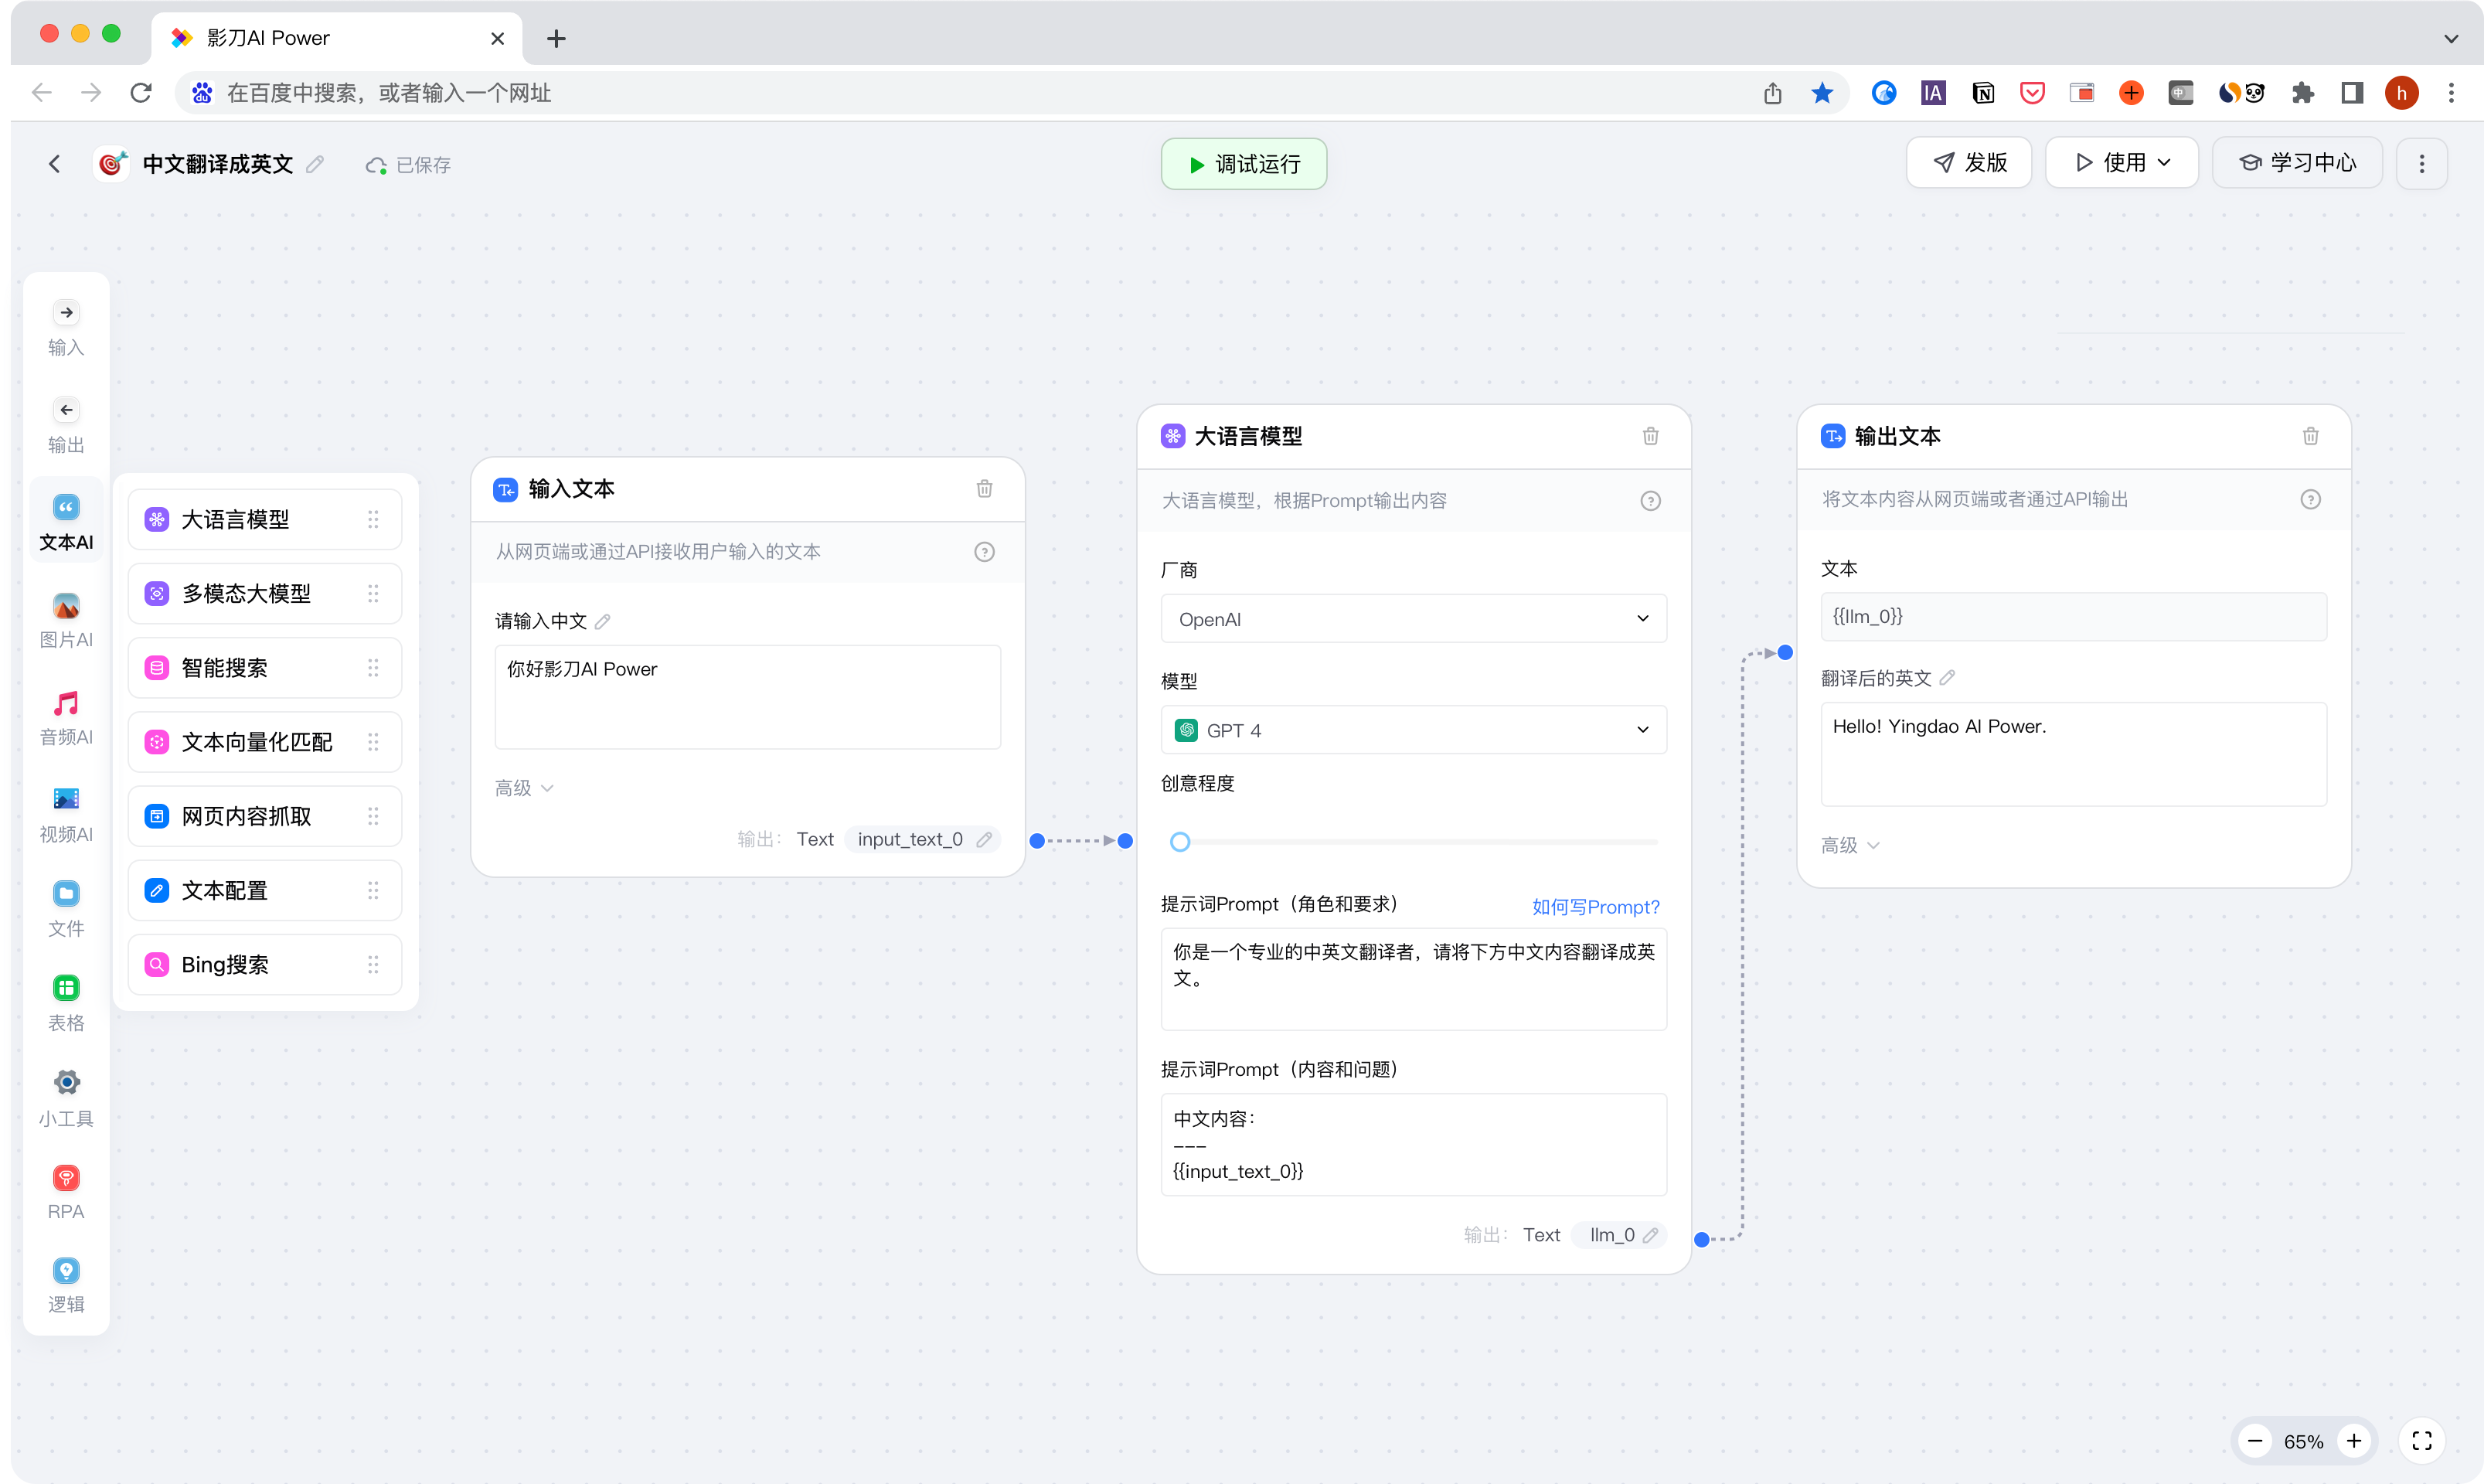Adjust the 创意程度 slider handle
This screenshot has width=2484, height=1484.
tap(1180, 842)
